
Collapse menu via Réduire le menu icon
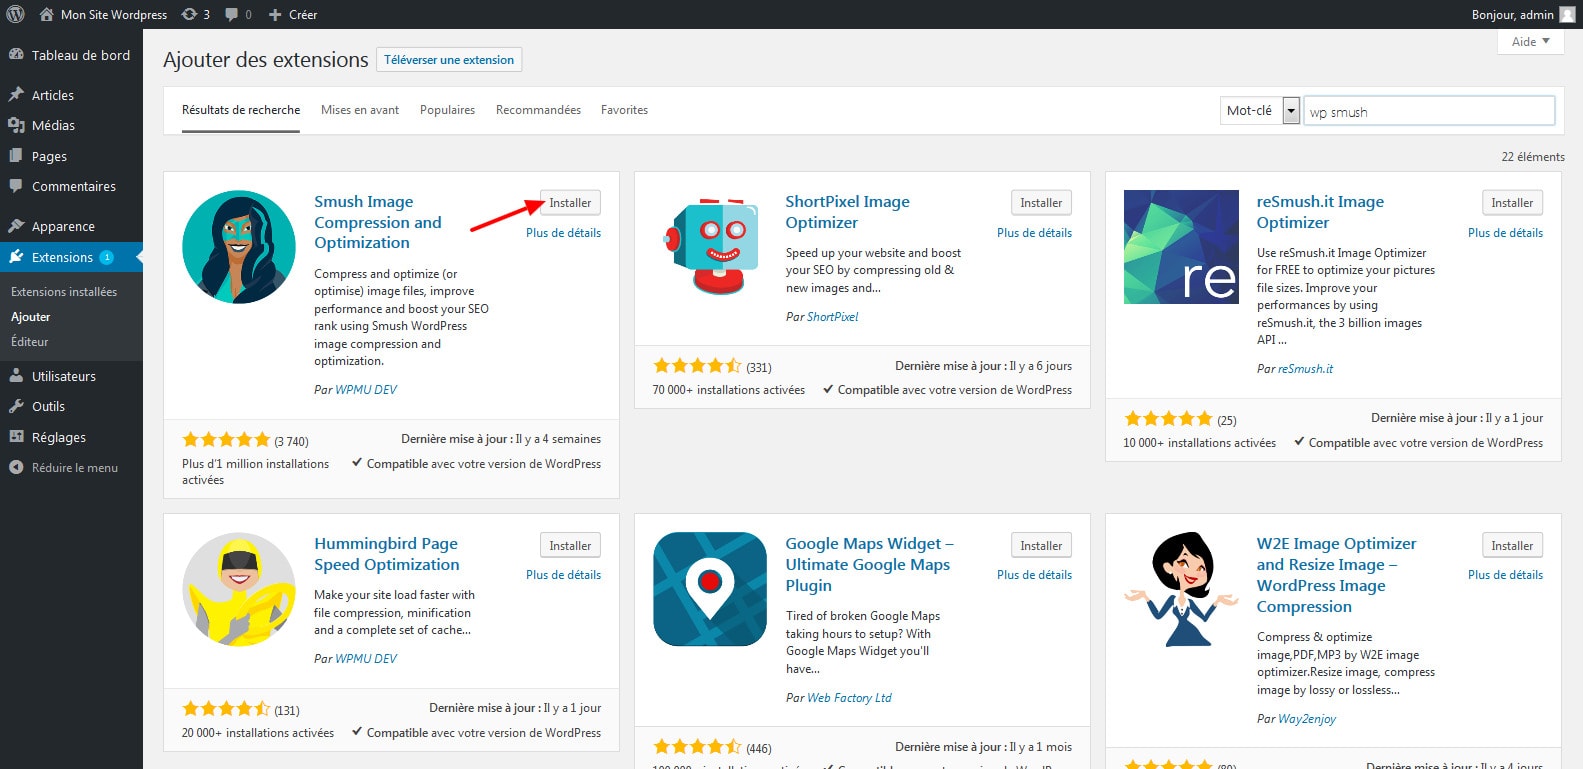pos(16,467)
